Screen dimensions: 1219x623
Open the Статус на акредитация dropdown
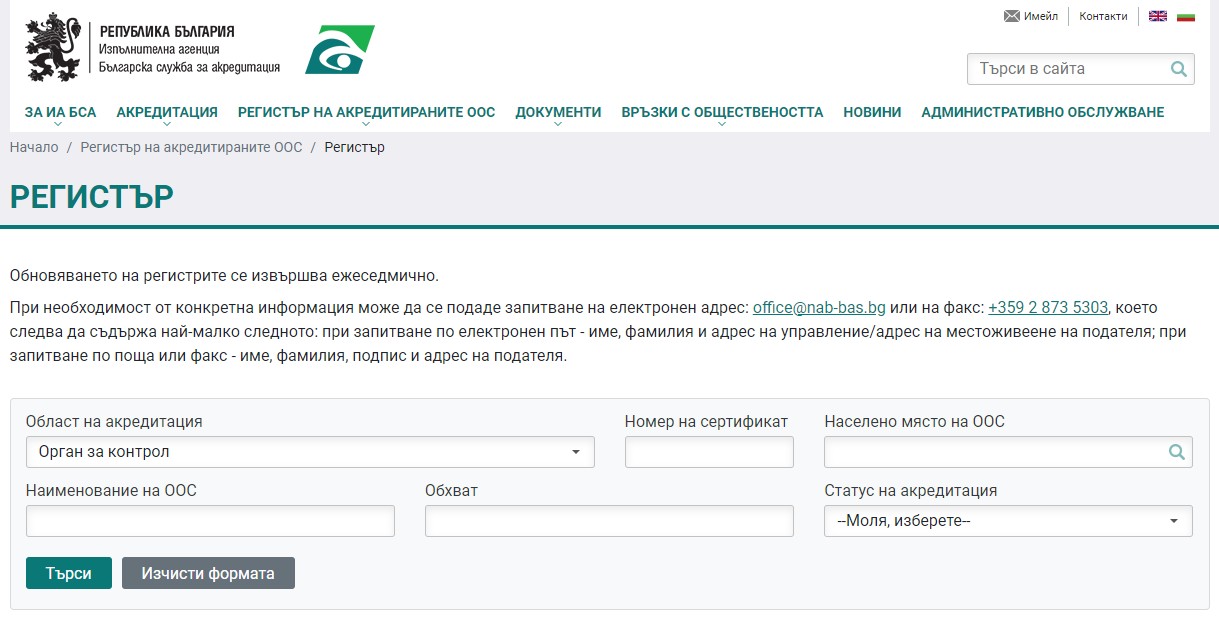[1008, 521]
